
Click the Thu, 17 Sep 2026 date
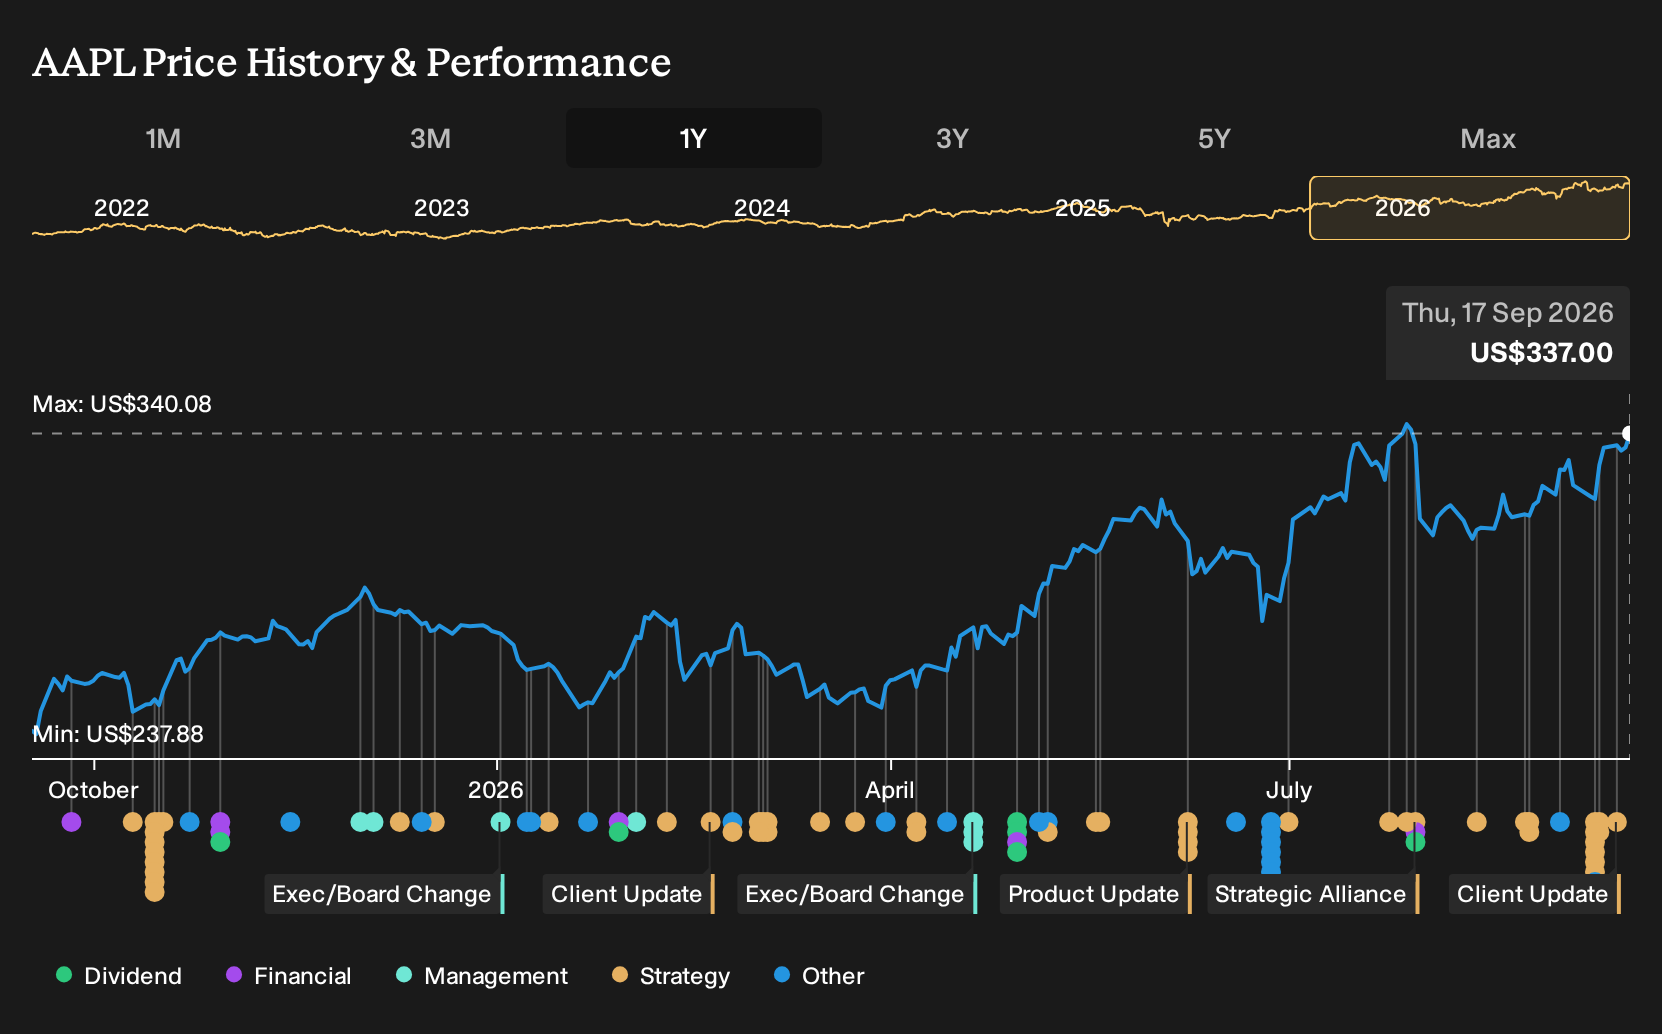1508,313
